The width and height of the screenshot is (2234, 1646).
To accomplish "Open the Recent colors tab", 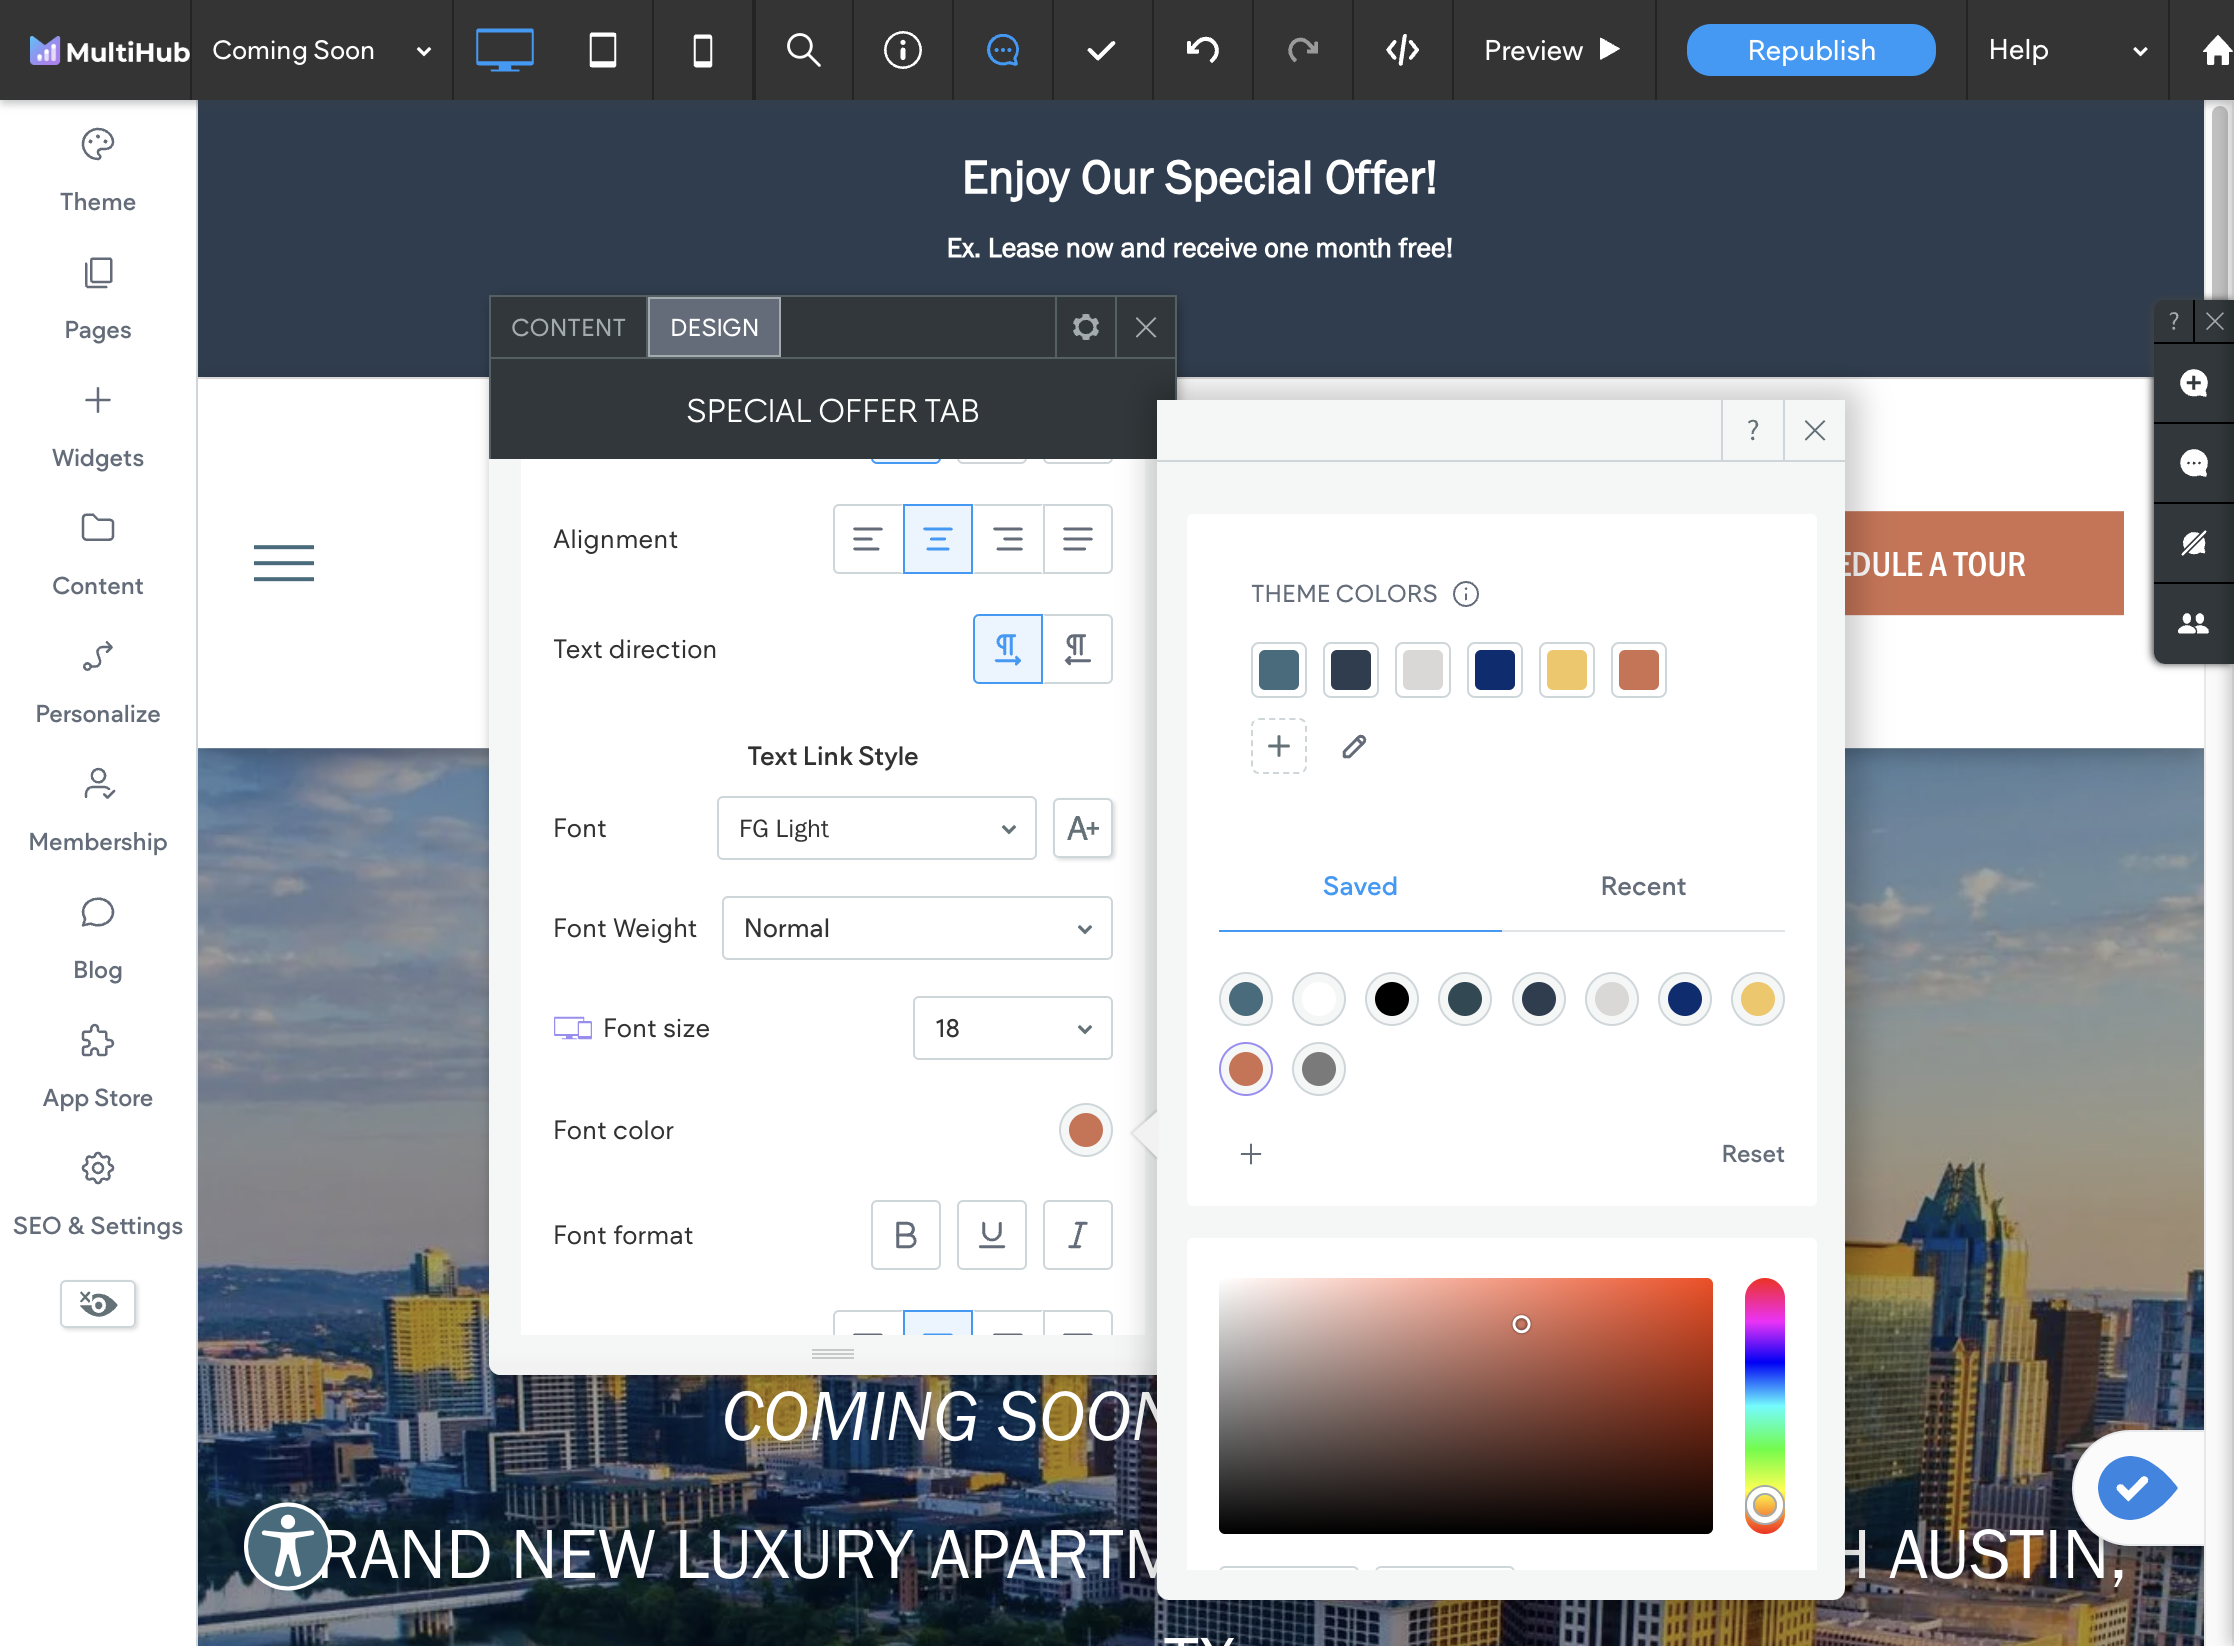I will (x=1643, y=886).
